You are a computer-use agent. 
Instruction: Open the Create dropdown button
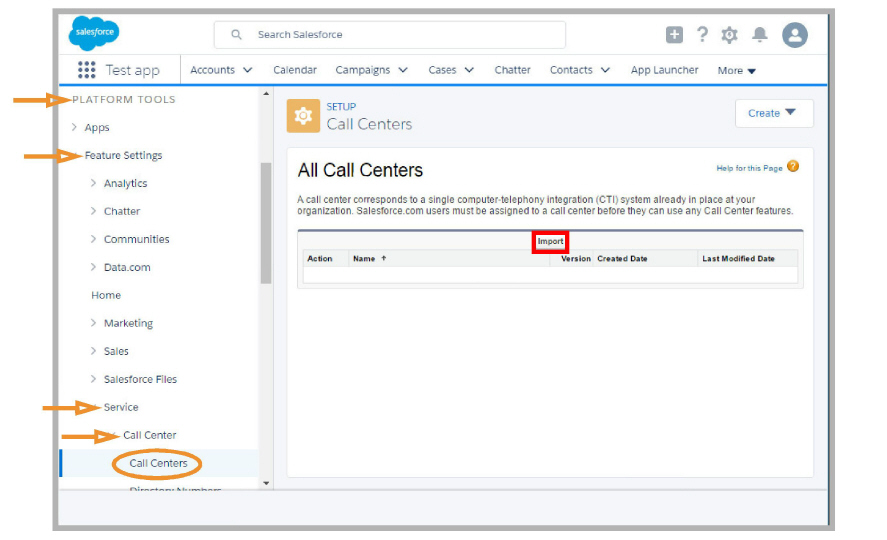774,113
